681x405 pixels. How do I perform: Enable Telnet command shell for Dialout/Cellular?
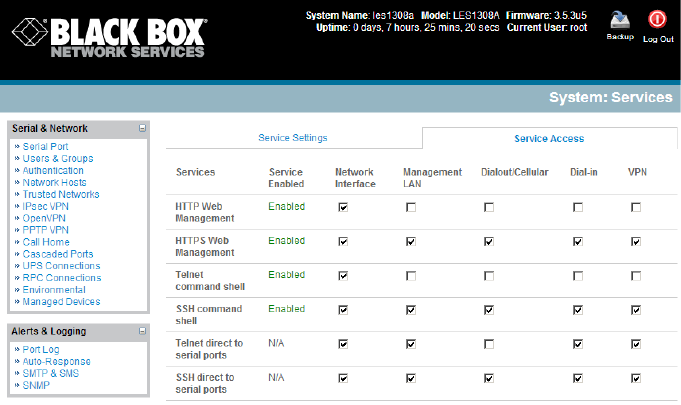point(489,275)
